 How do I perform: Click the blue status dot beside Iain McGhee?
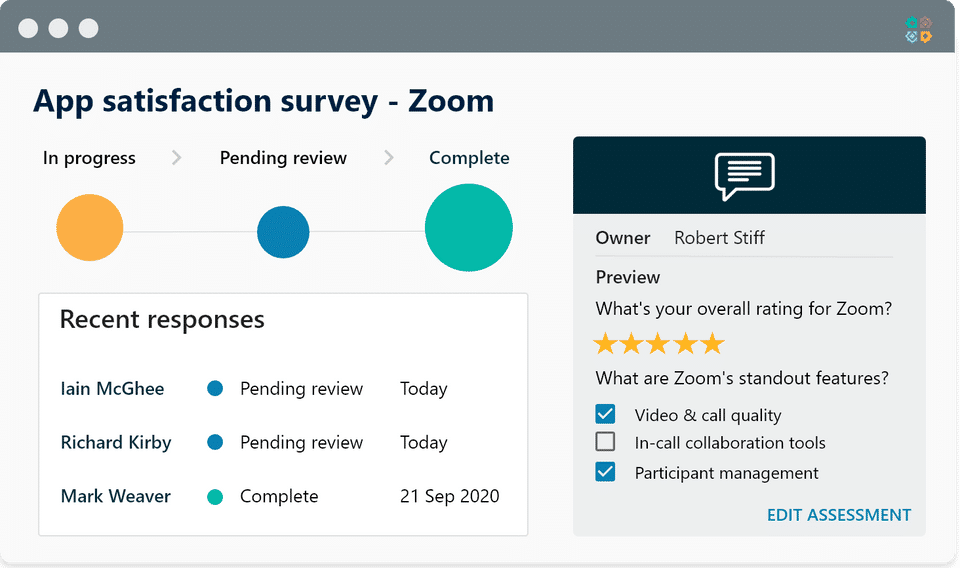pos(215,389)
